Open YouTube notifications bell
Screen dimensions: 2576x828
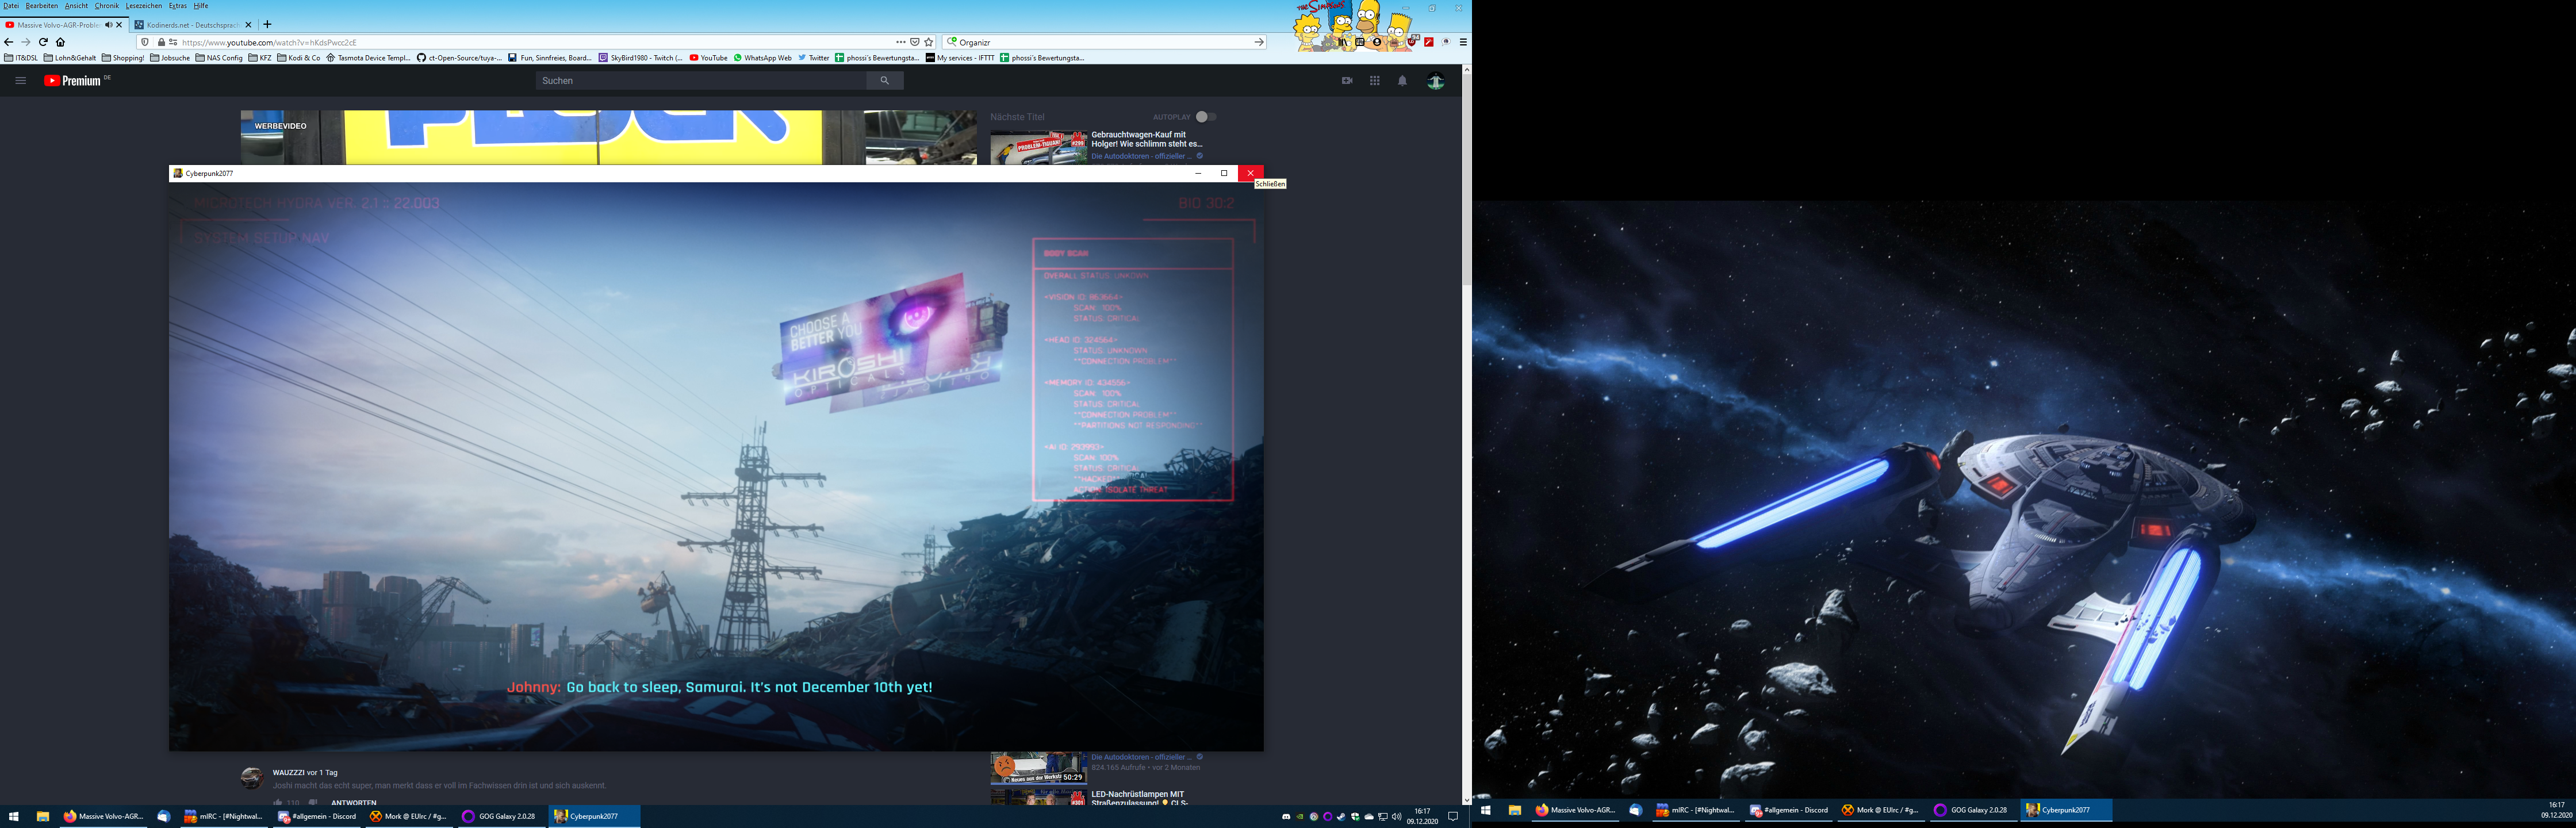point(1402,81)
